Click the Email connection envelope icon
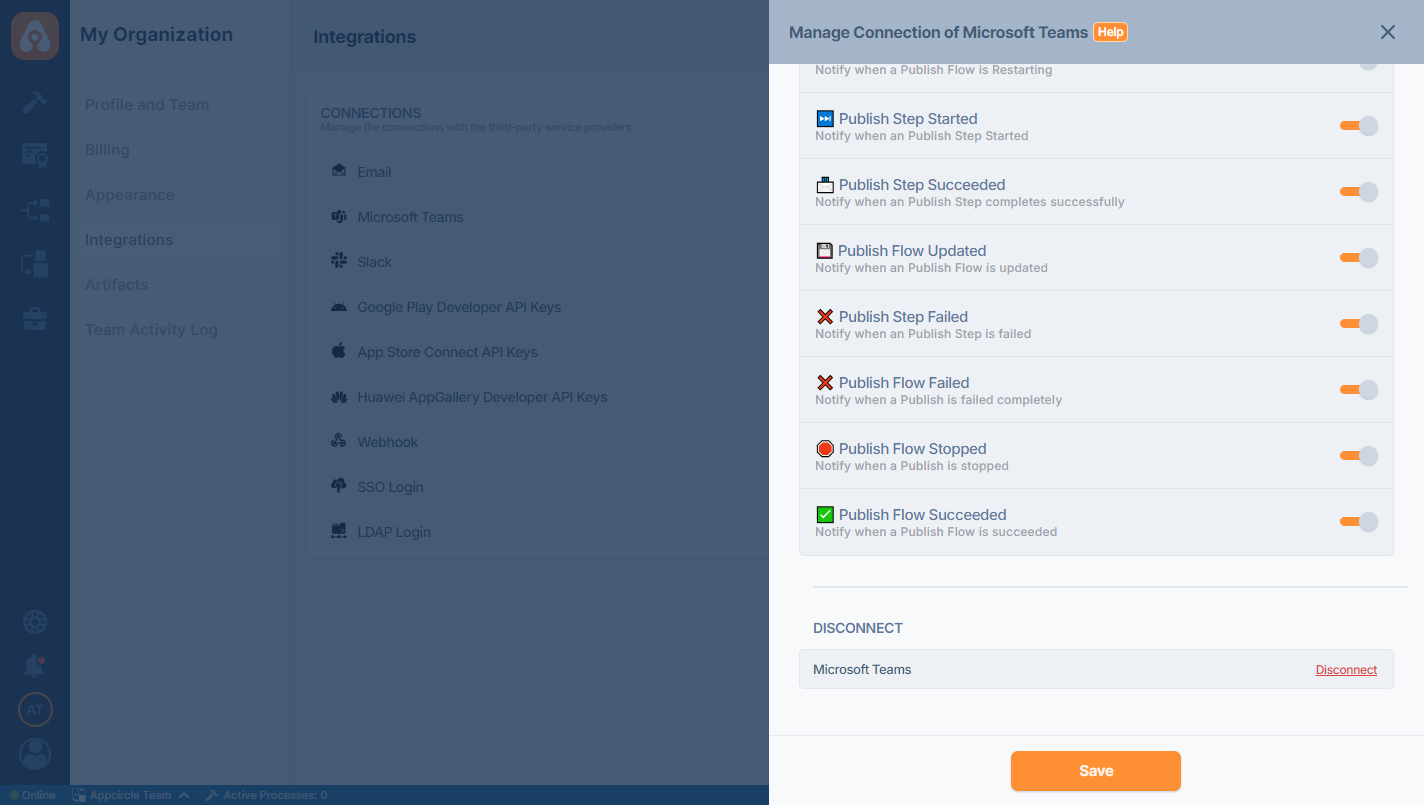 click(x=339, y=171)
